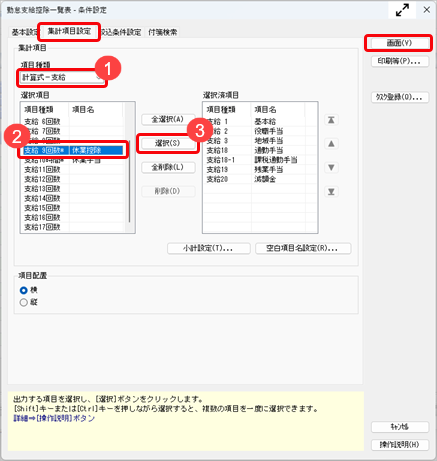Switch to the 集計項目設定 tab

coord(69,32)
